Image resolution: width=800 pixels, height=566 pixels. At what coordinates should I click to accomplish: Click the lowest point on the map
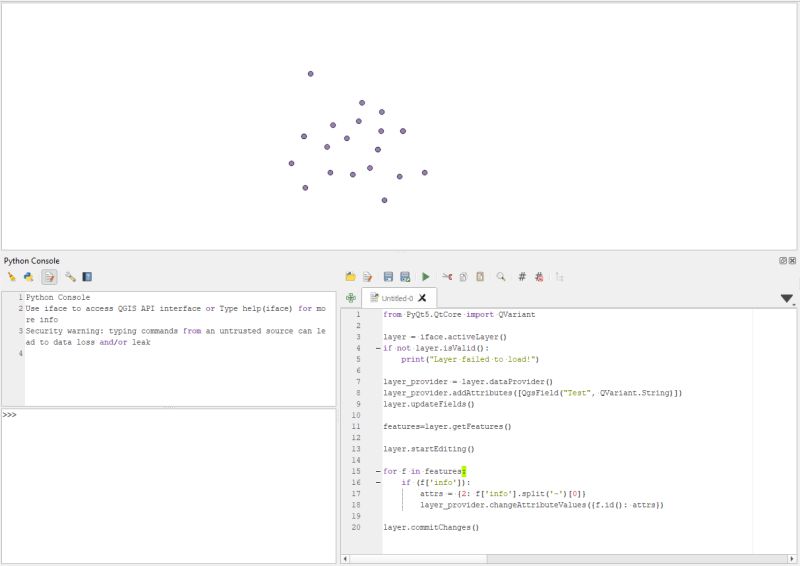coord(384,201)
